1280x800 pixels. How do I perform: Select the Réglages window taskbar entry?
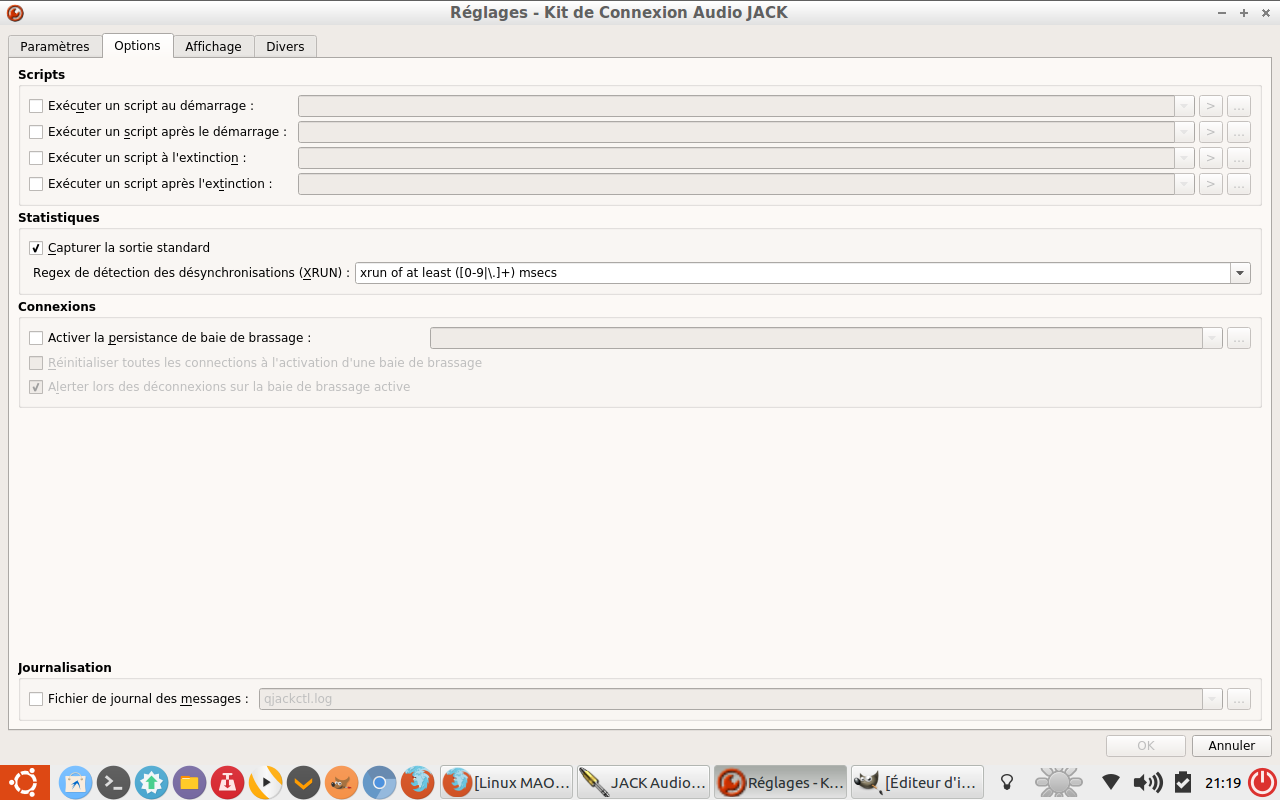(781, 782)
